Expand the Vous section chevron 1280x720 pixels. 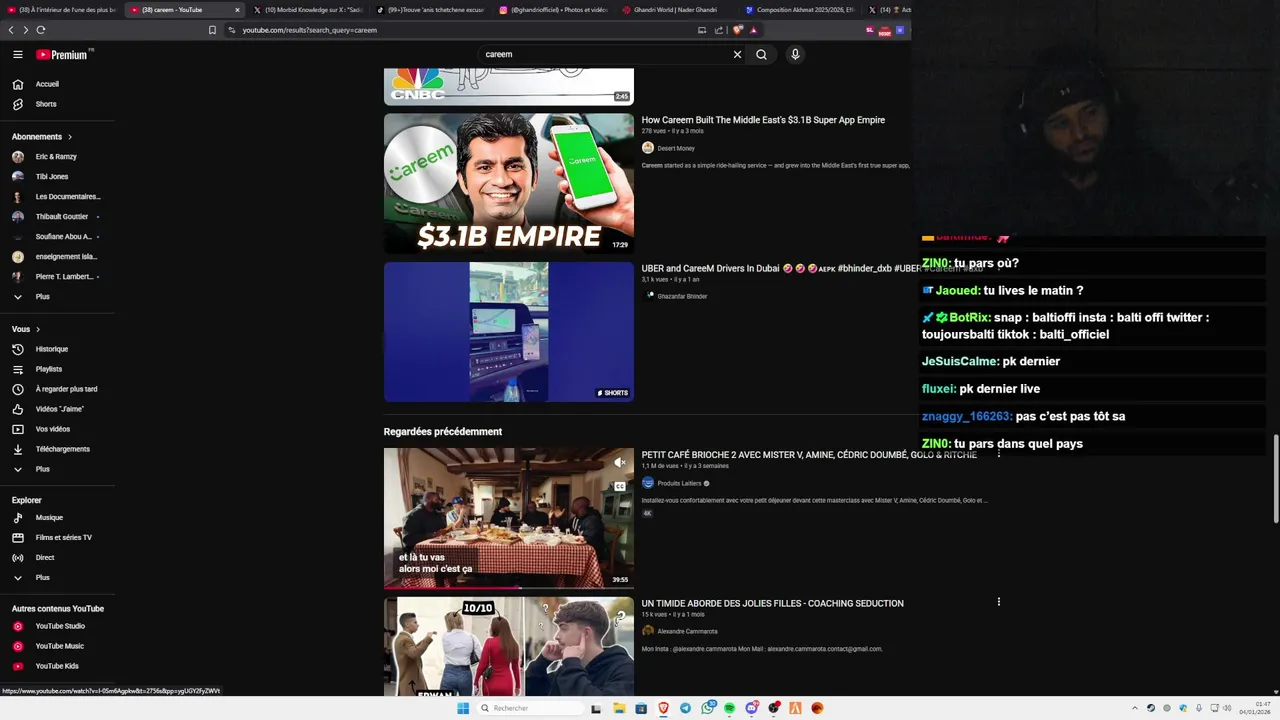click(38, 329)
